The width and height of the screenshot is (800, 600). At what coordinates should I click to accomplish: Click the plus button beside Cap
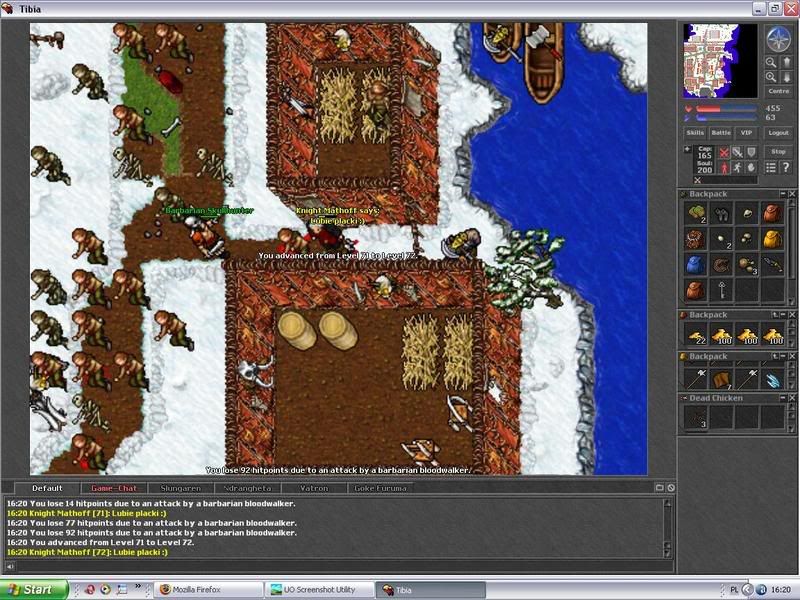click(687, 149)
